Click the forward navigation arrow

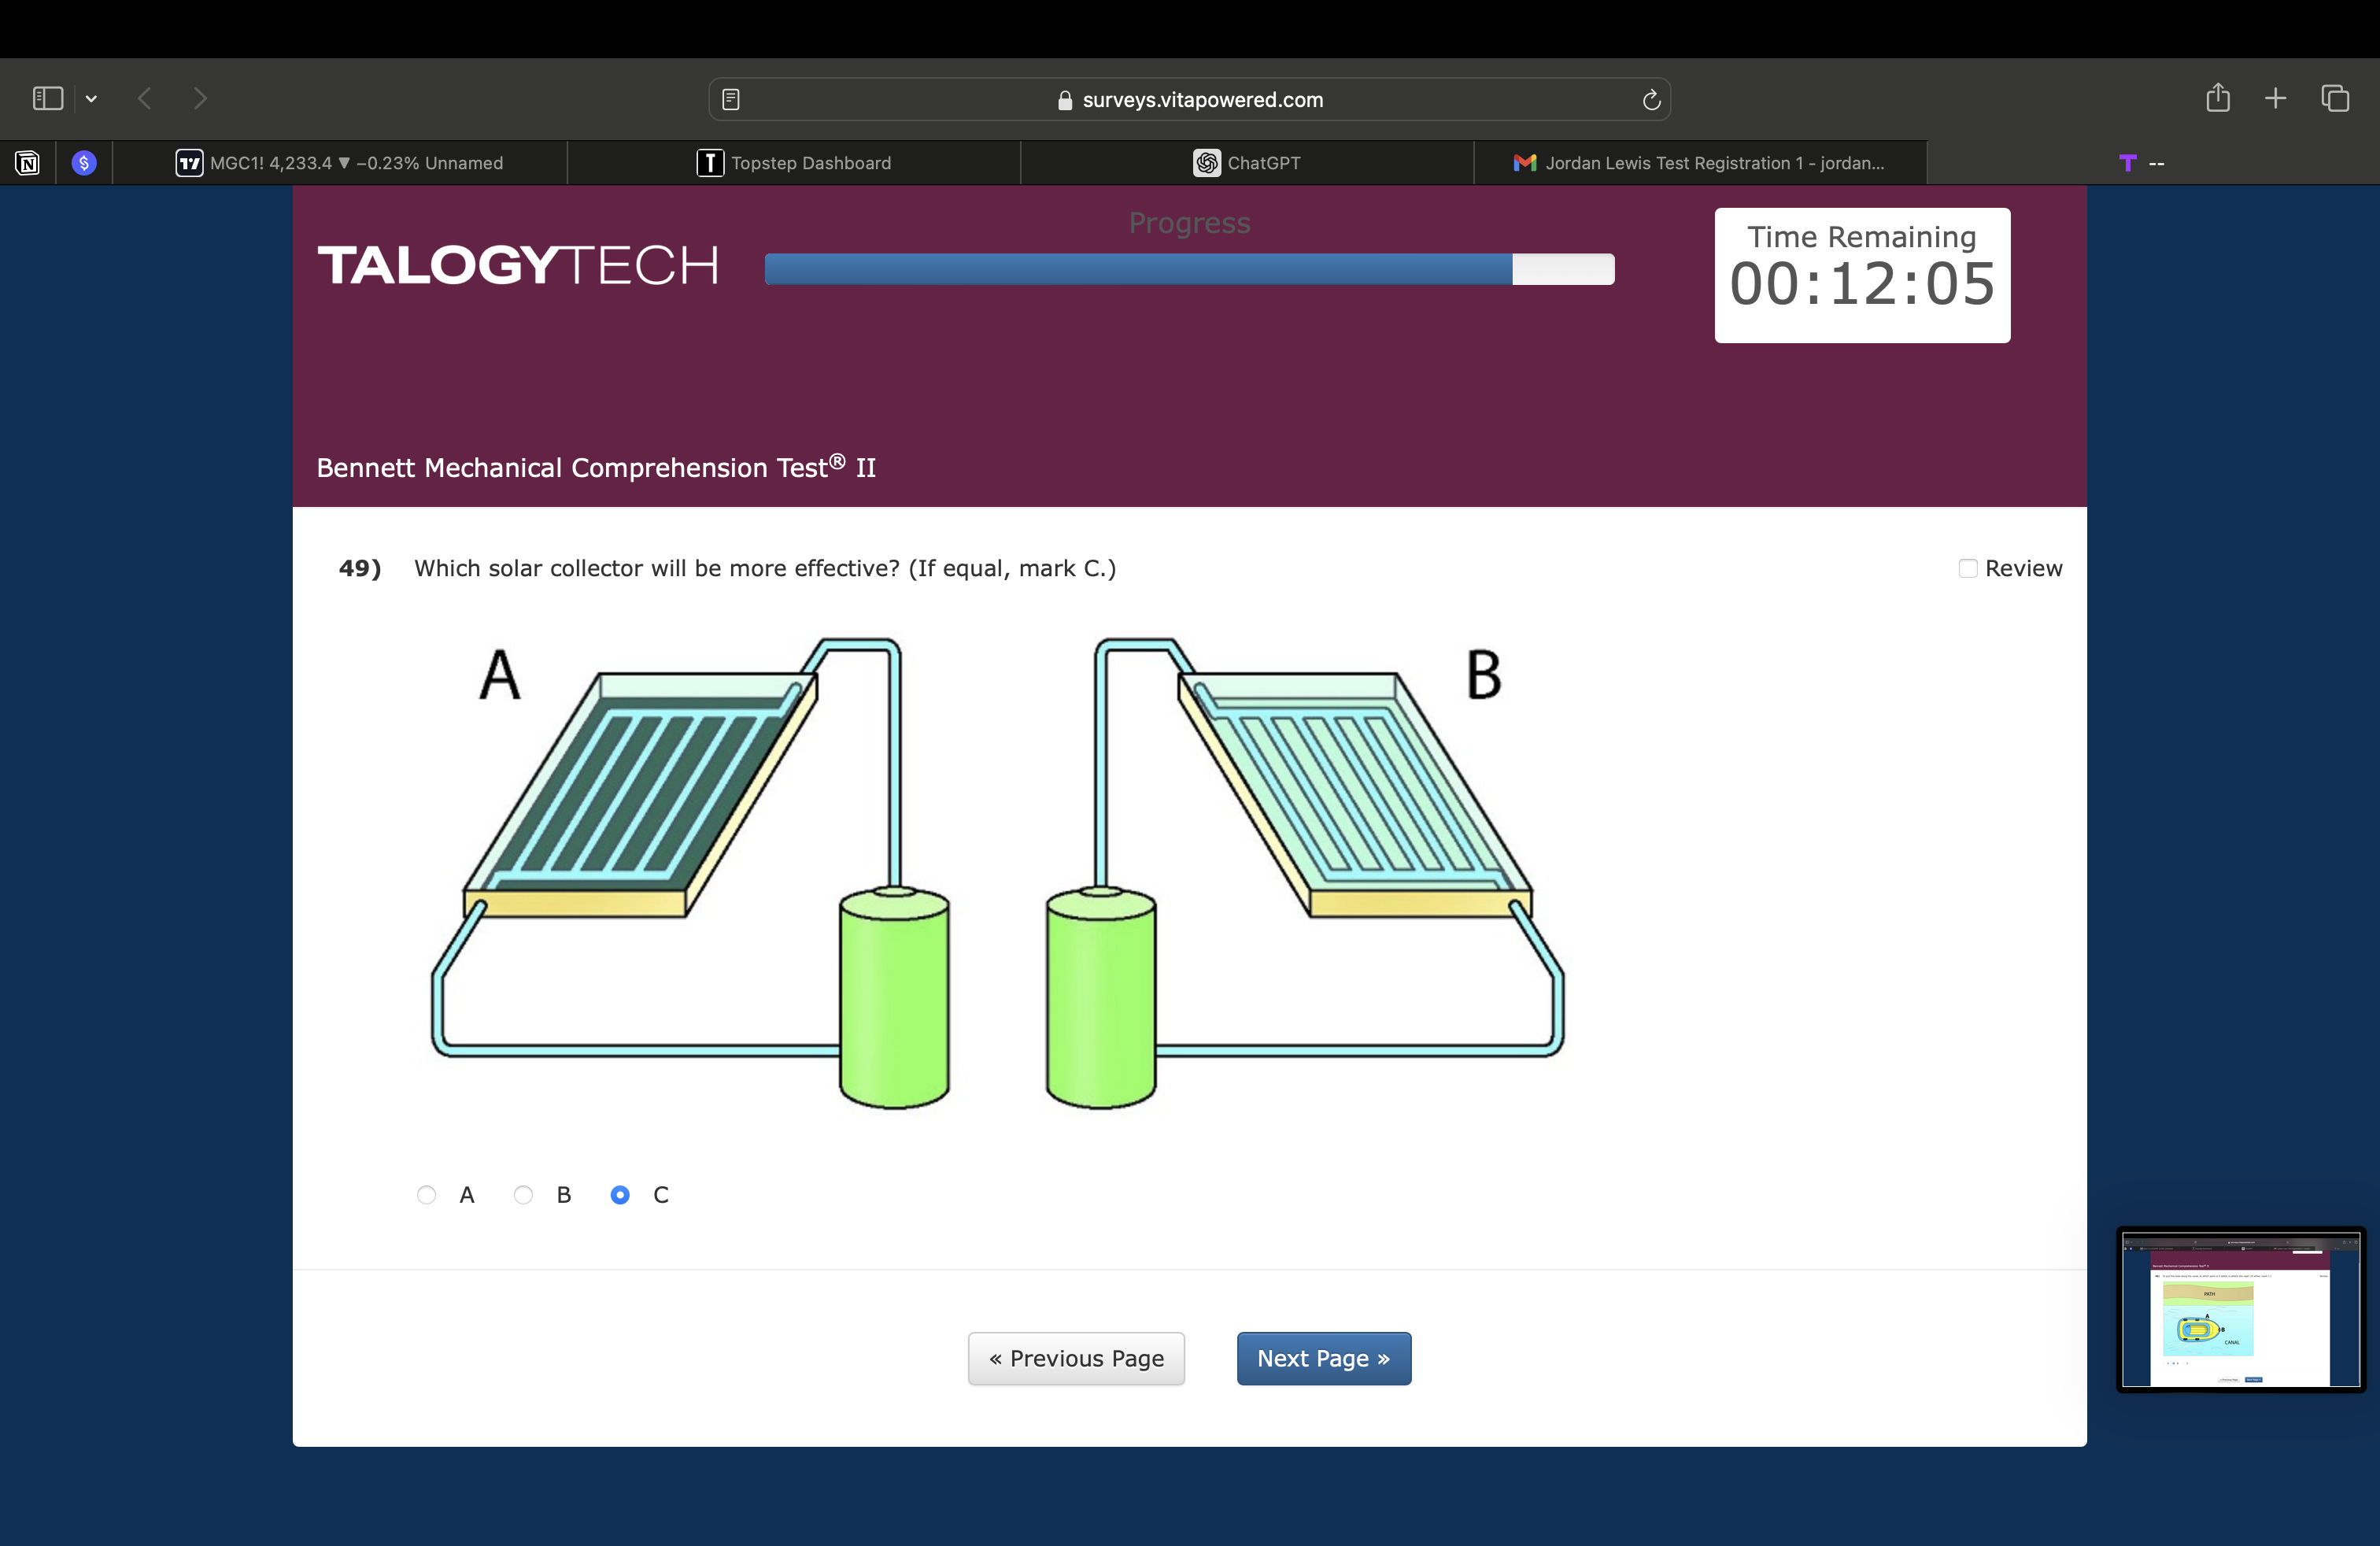tap(200, 98)
